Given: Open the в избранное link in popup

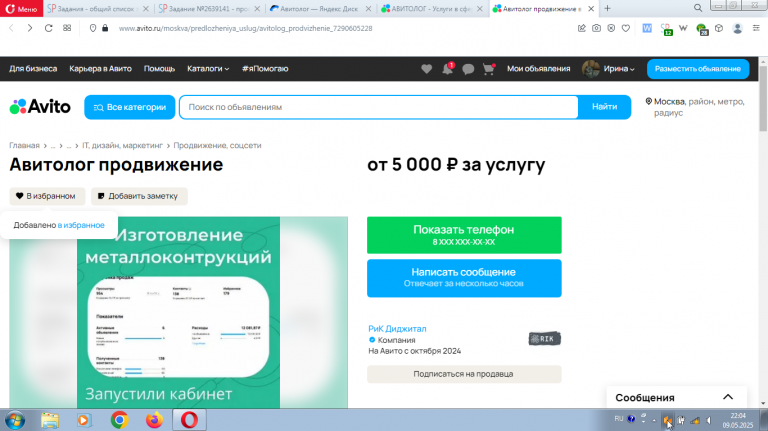Looking at the screenshot, I should coord(81,225).
